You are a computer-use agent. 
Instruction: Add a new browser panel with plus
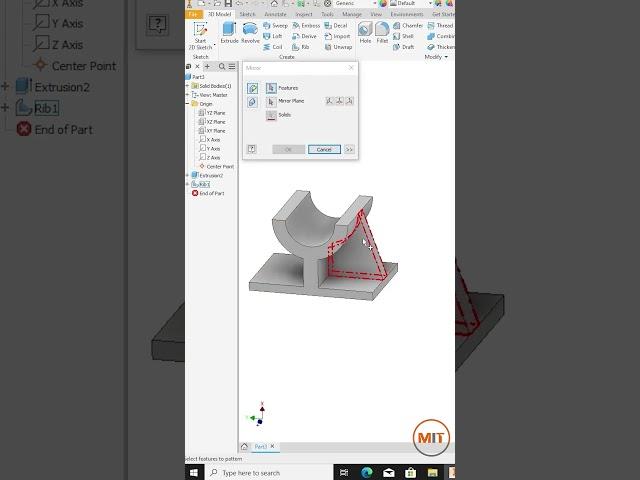(207, 67)
